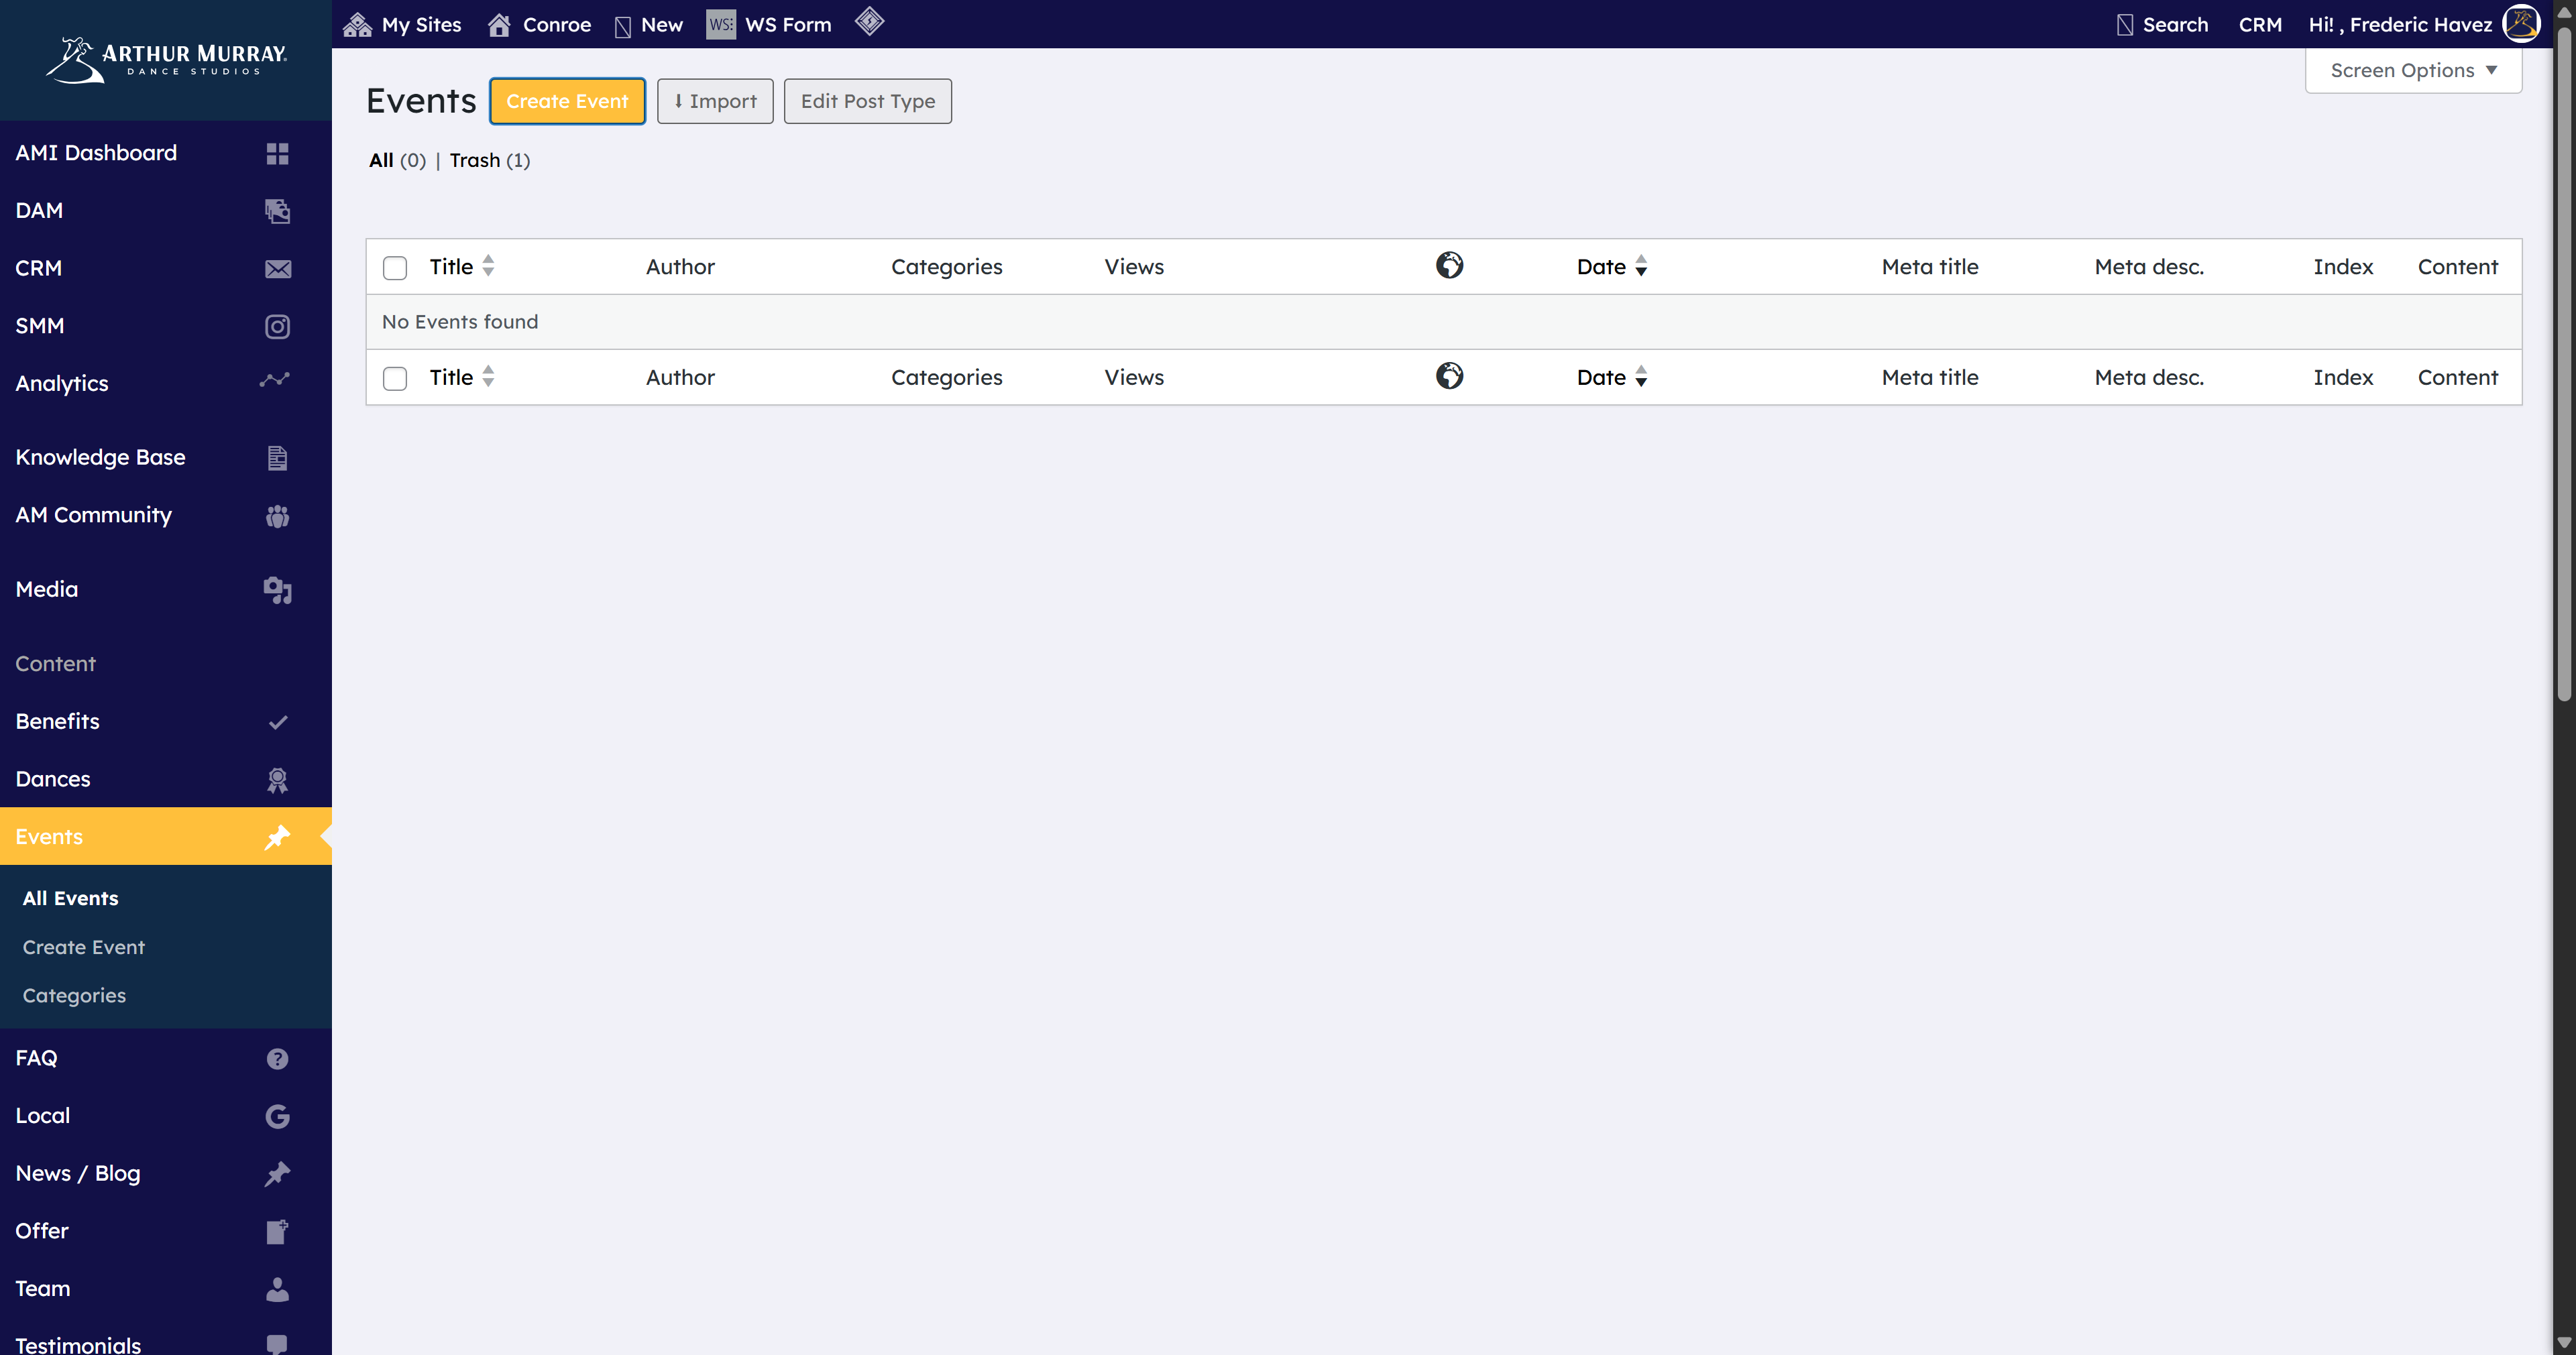Image resolution: width=2576 pixels, height=1355 pixels.
Task: Open CRM from the top bar
Action: 2259,25
